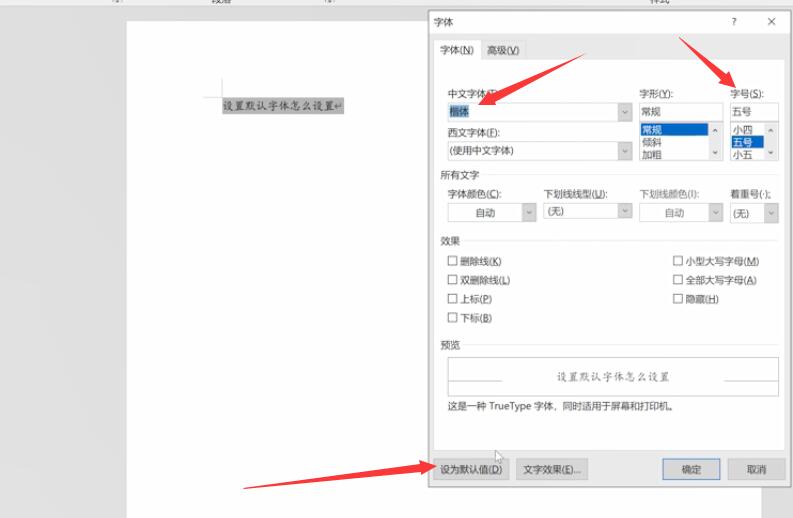Open the 中文字体 dropdown arrow
The height and width of the screenshot is (518, 793).
click(625, 112)
